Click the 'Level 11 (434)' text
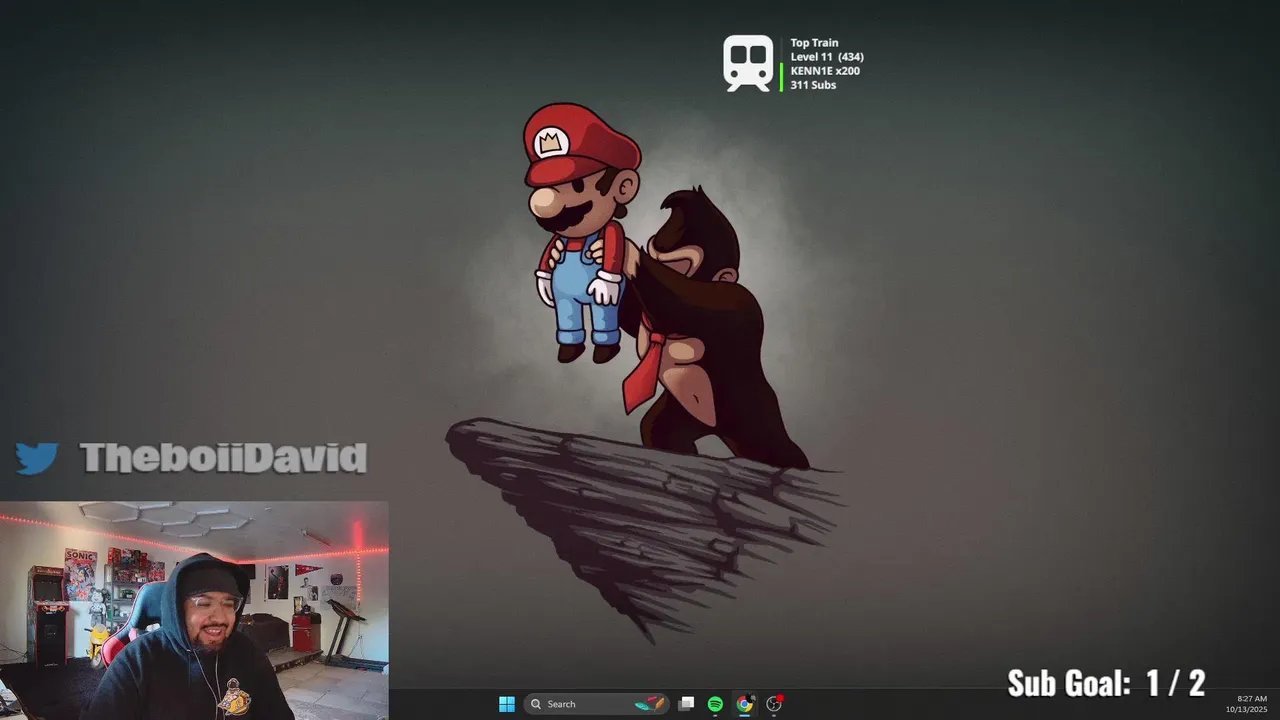 click(x=827, y=57)
